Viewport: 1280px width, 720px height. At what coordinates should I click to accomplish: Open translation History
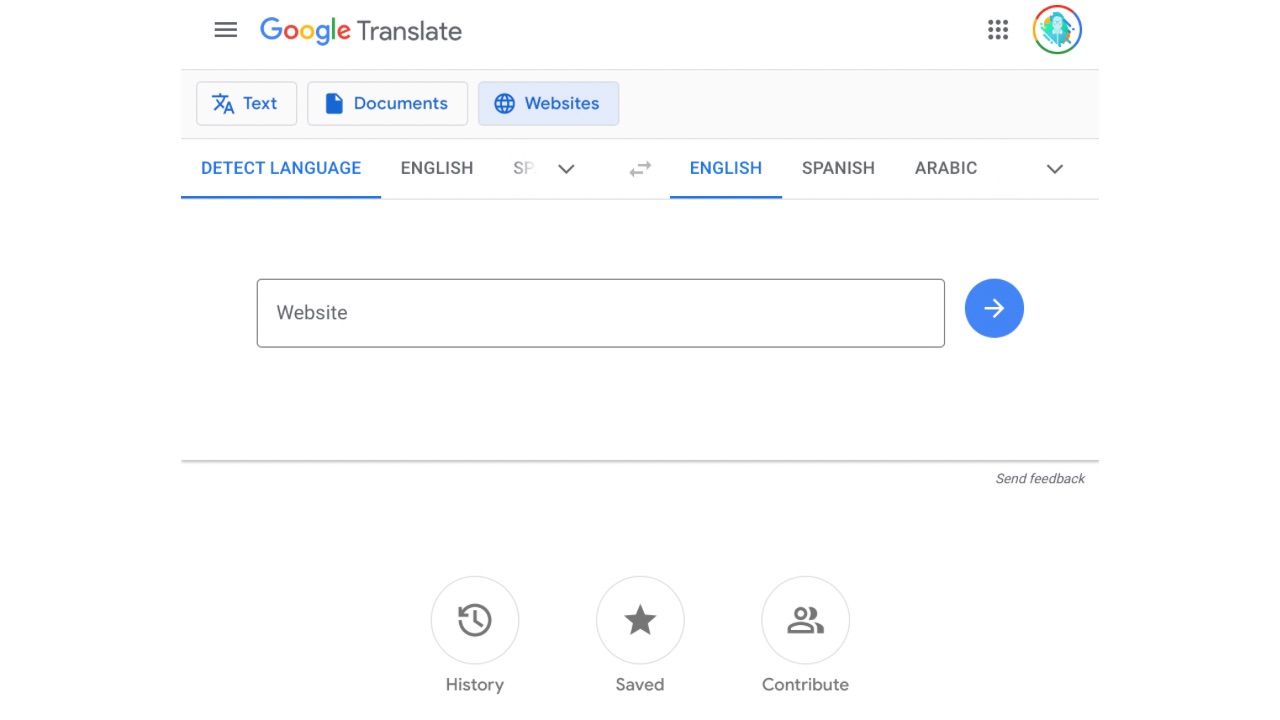pyautogui.click(x=474, y=620)
